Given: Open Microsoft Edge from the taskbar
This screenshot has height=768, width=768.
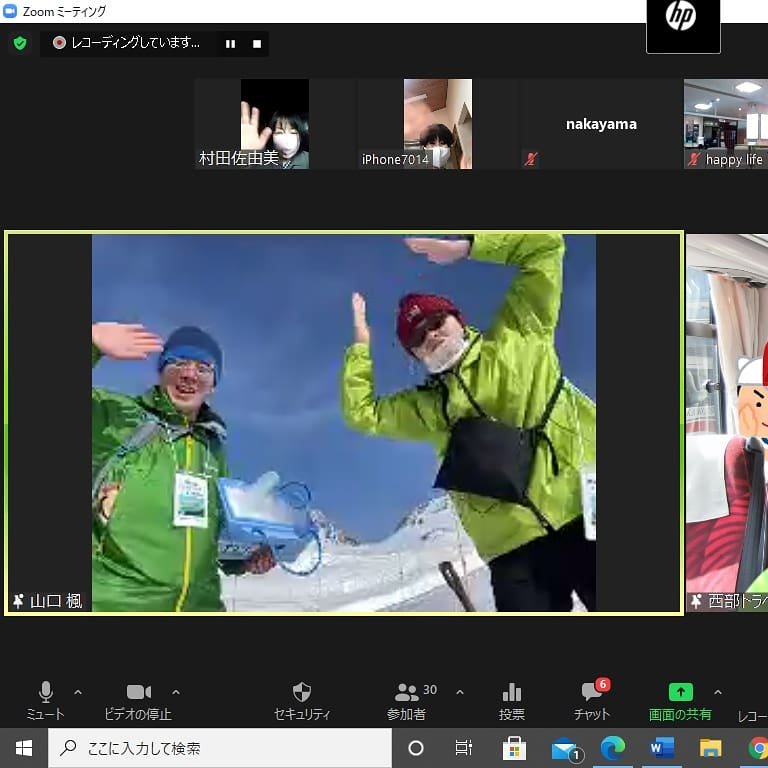Looking at the screenshot, I should click(613, 748).
